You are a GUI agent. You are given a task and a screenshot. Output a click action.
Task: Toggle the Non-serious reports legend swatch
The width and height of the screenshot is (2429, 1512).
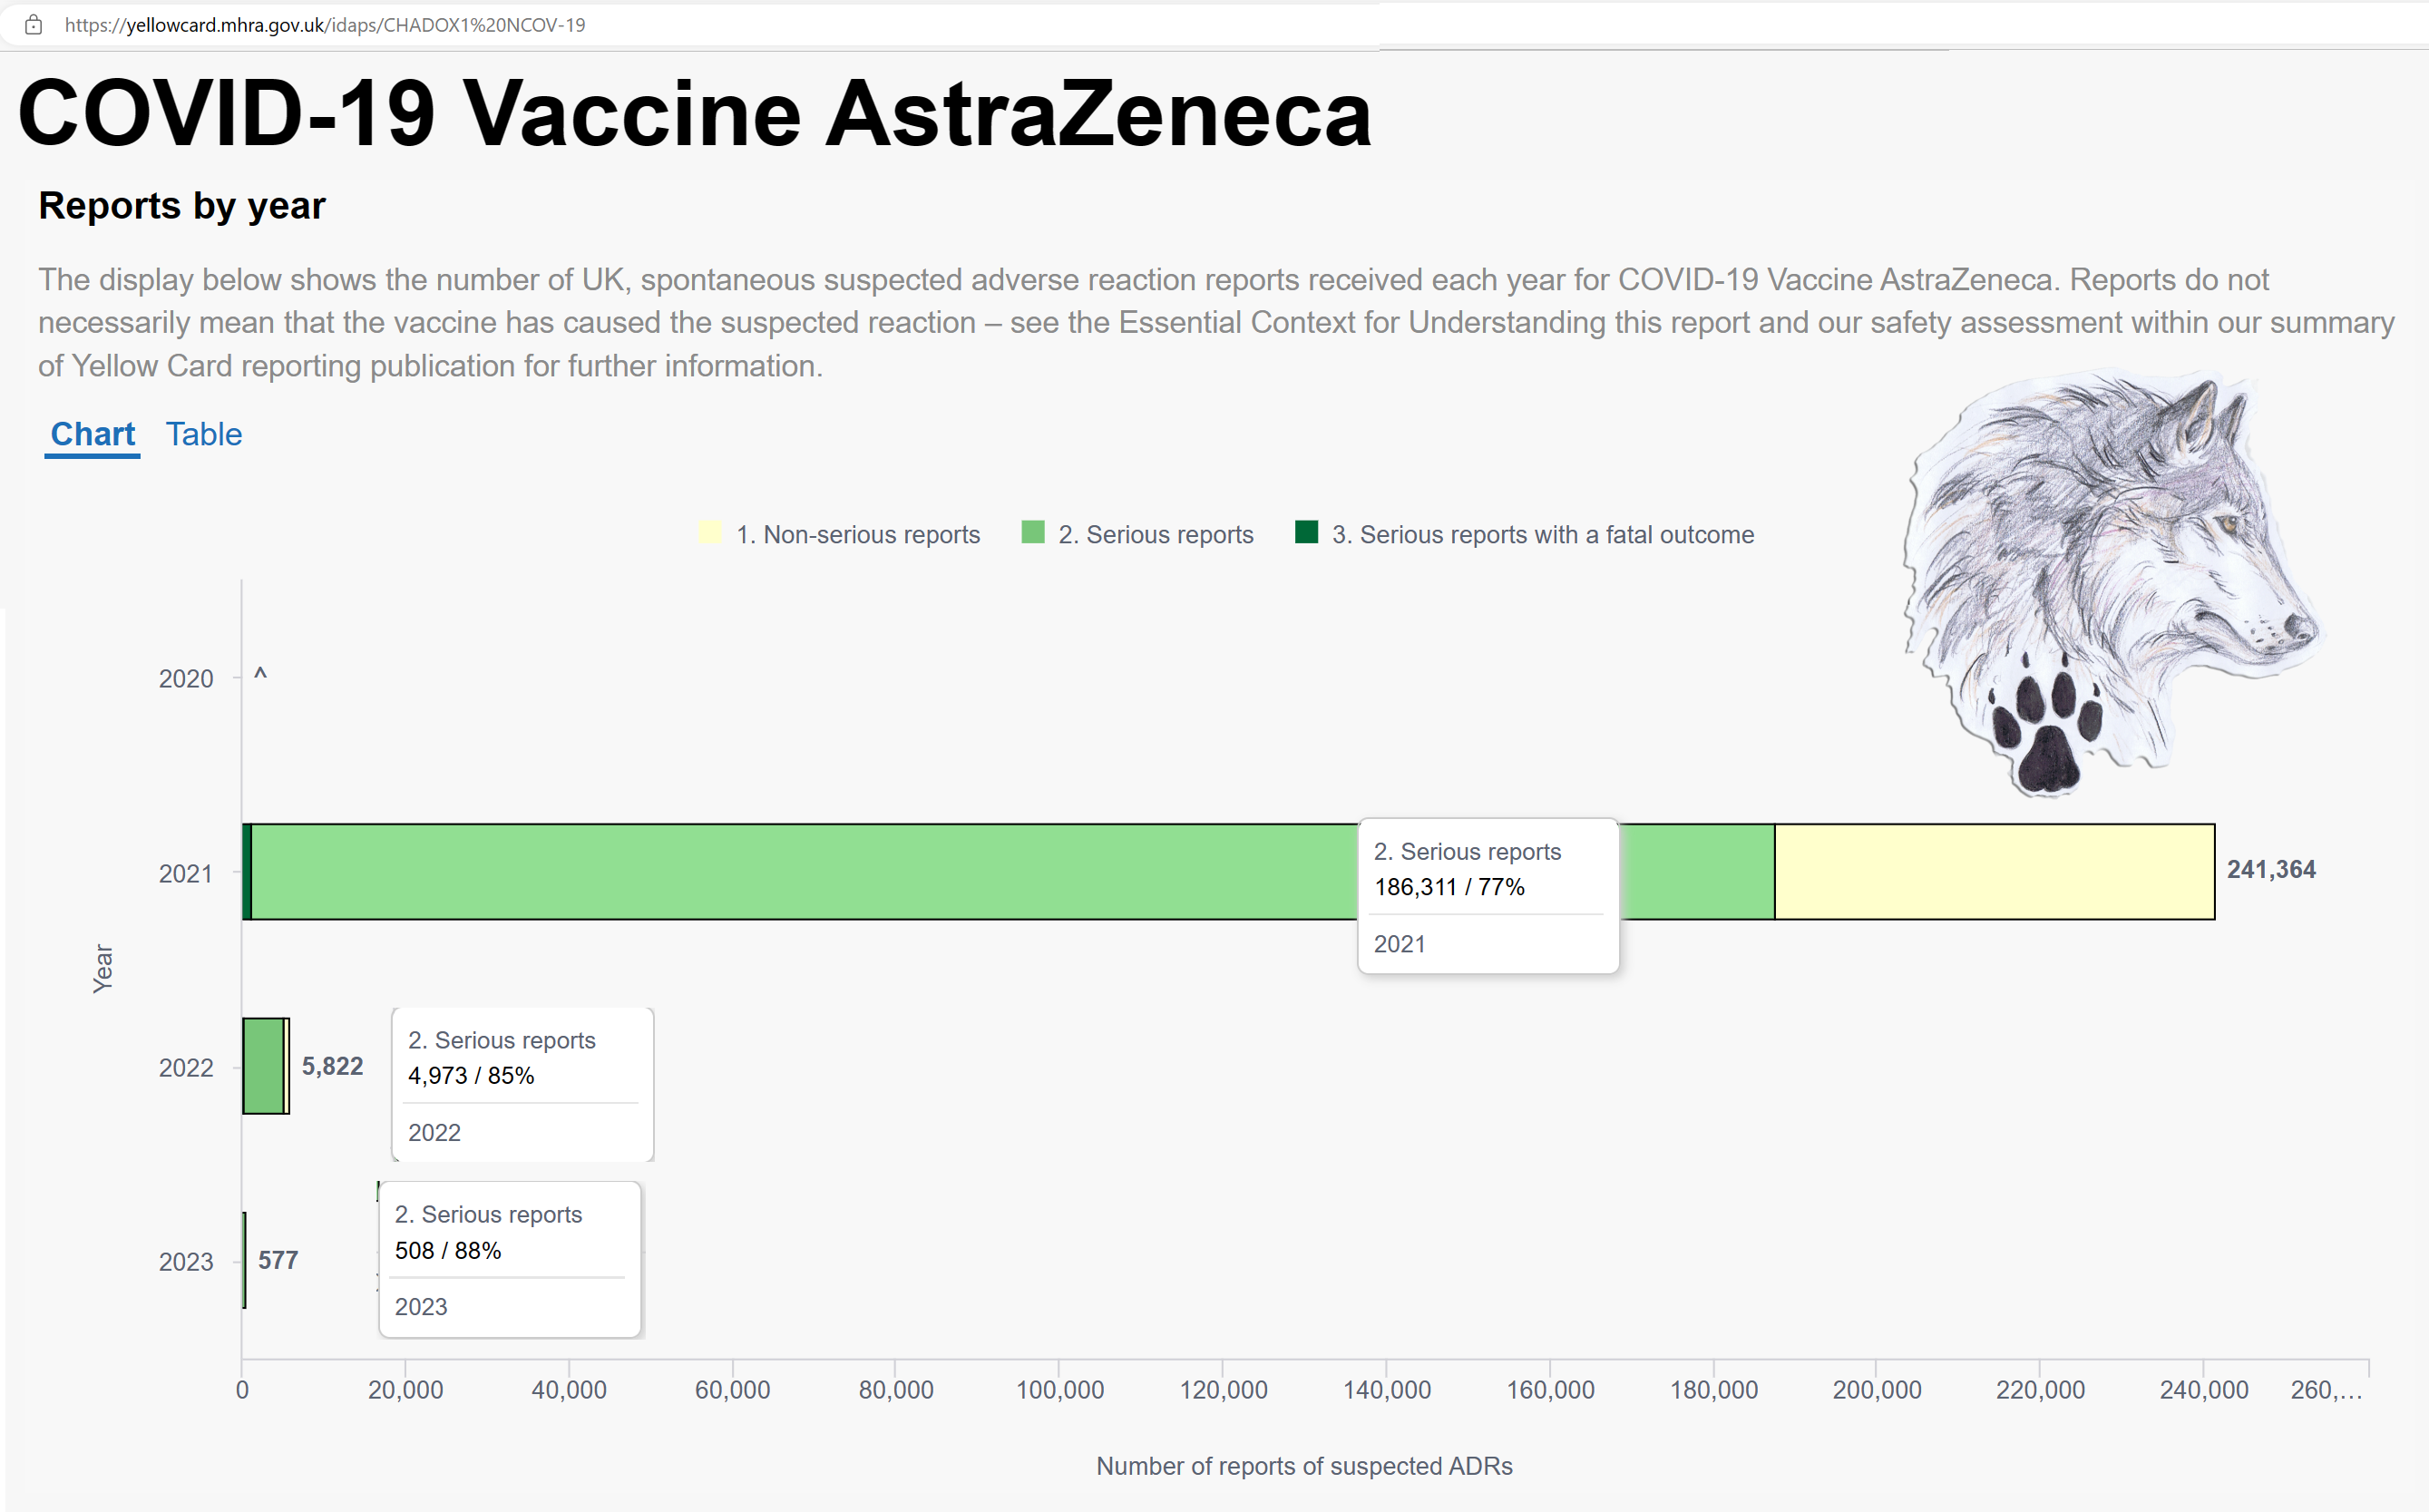pyautogui.click(x=710, y=532)
